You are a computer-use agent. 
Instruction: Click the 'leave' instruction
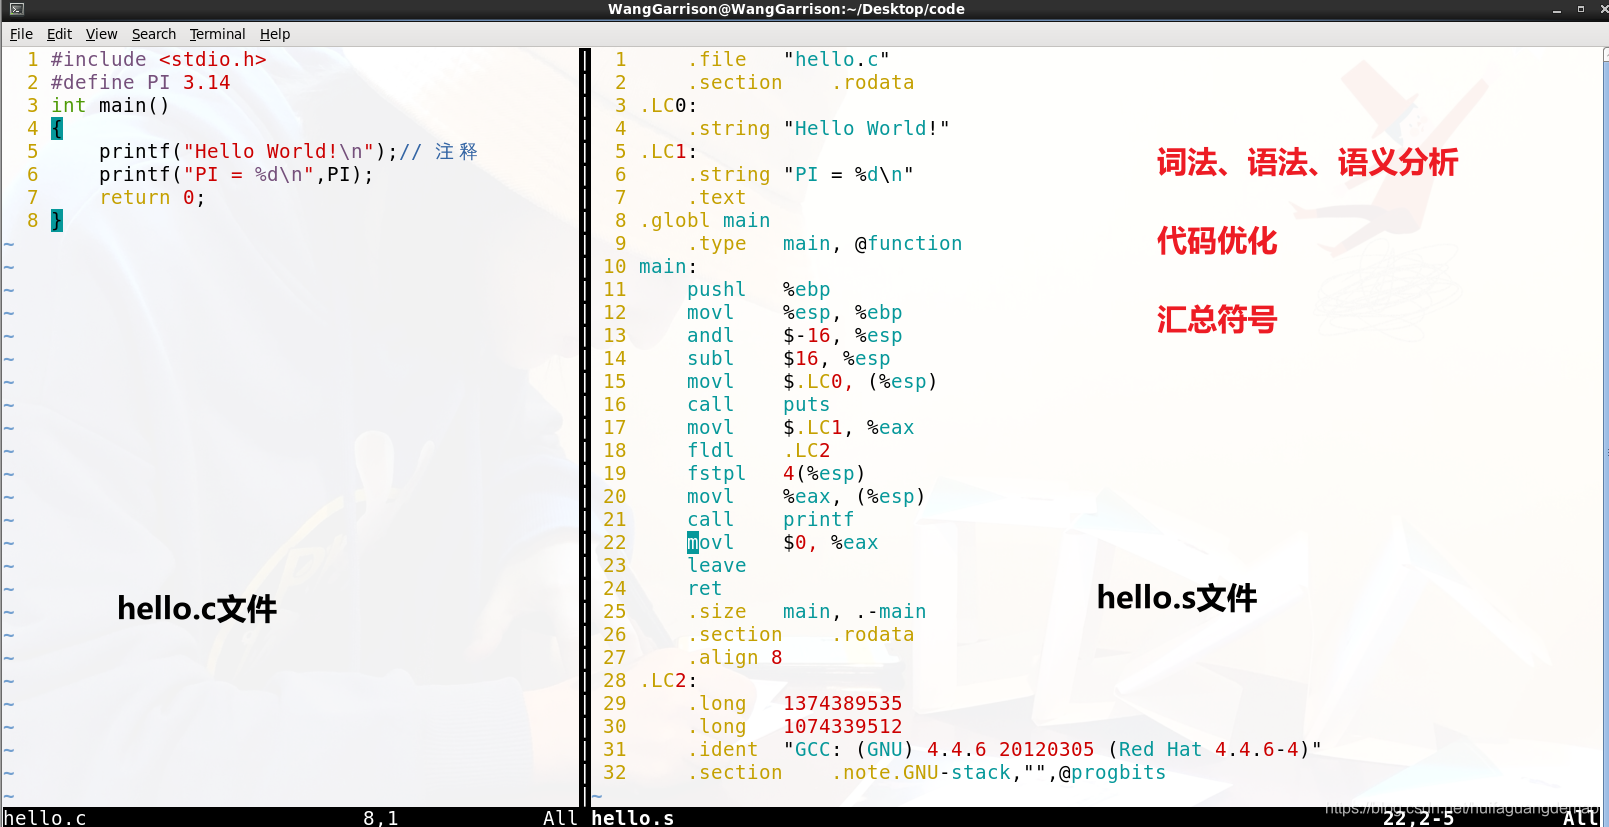pos(716,565)
